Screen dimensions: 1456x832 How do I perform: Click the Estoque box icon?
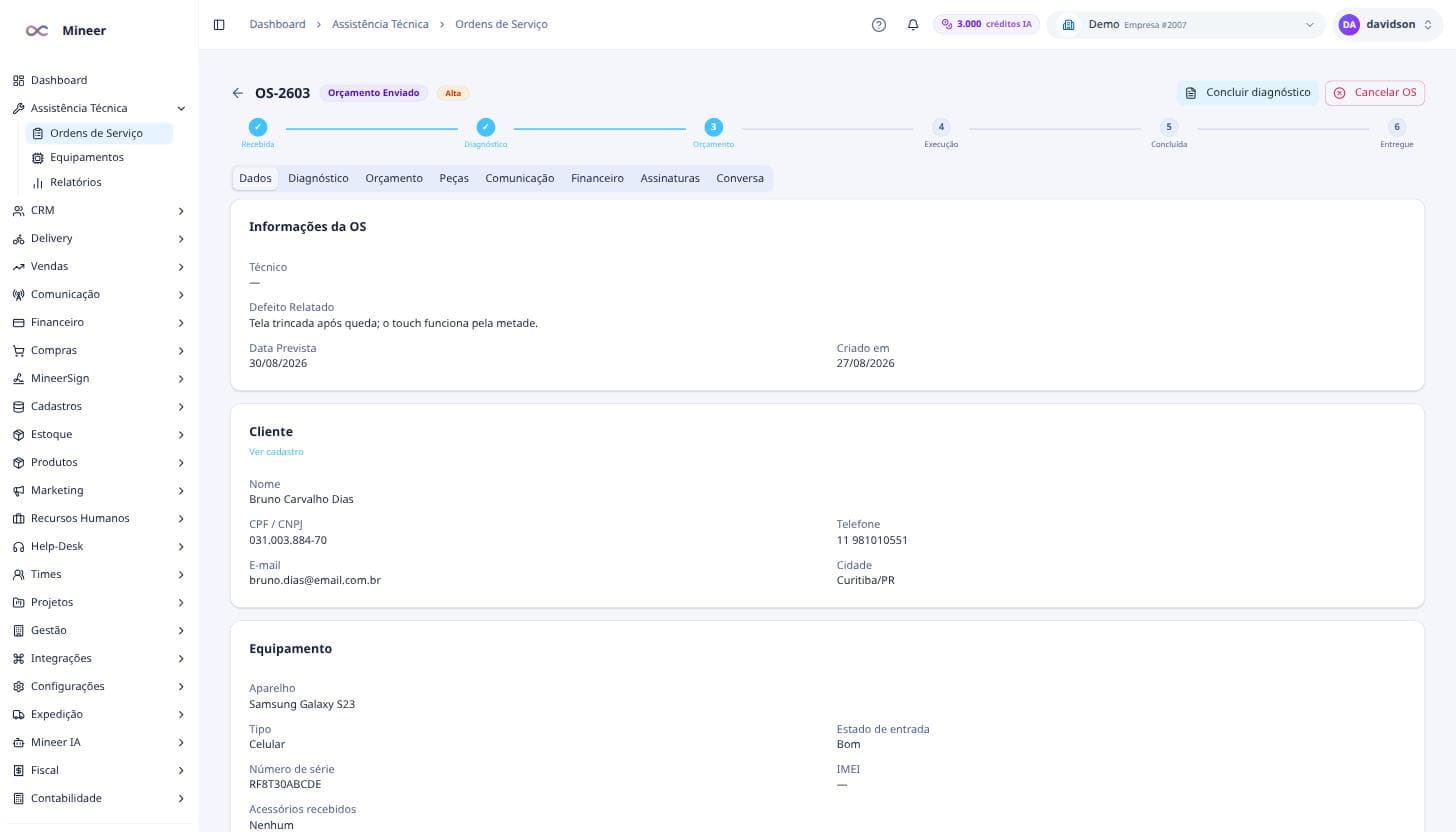point(19,434)
